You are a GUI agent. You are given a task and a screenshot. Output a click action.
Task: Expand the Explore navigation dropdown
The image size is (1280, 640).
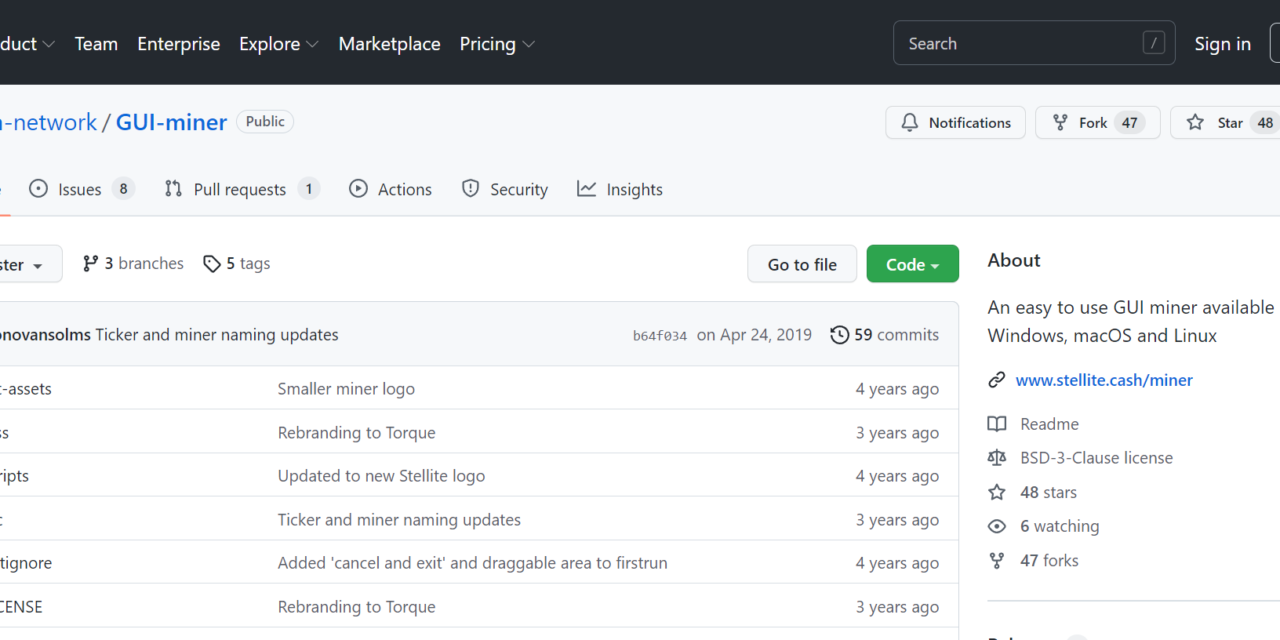[278, 44]
